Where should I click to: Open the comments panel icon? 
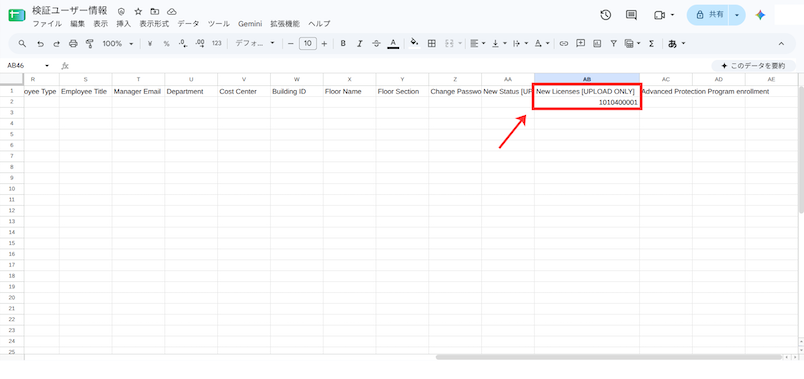(x=631, y=15)
